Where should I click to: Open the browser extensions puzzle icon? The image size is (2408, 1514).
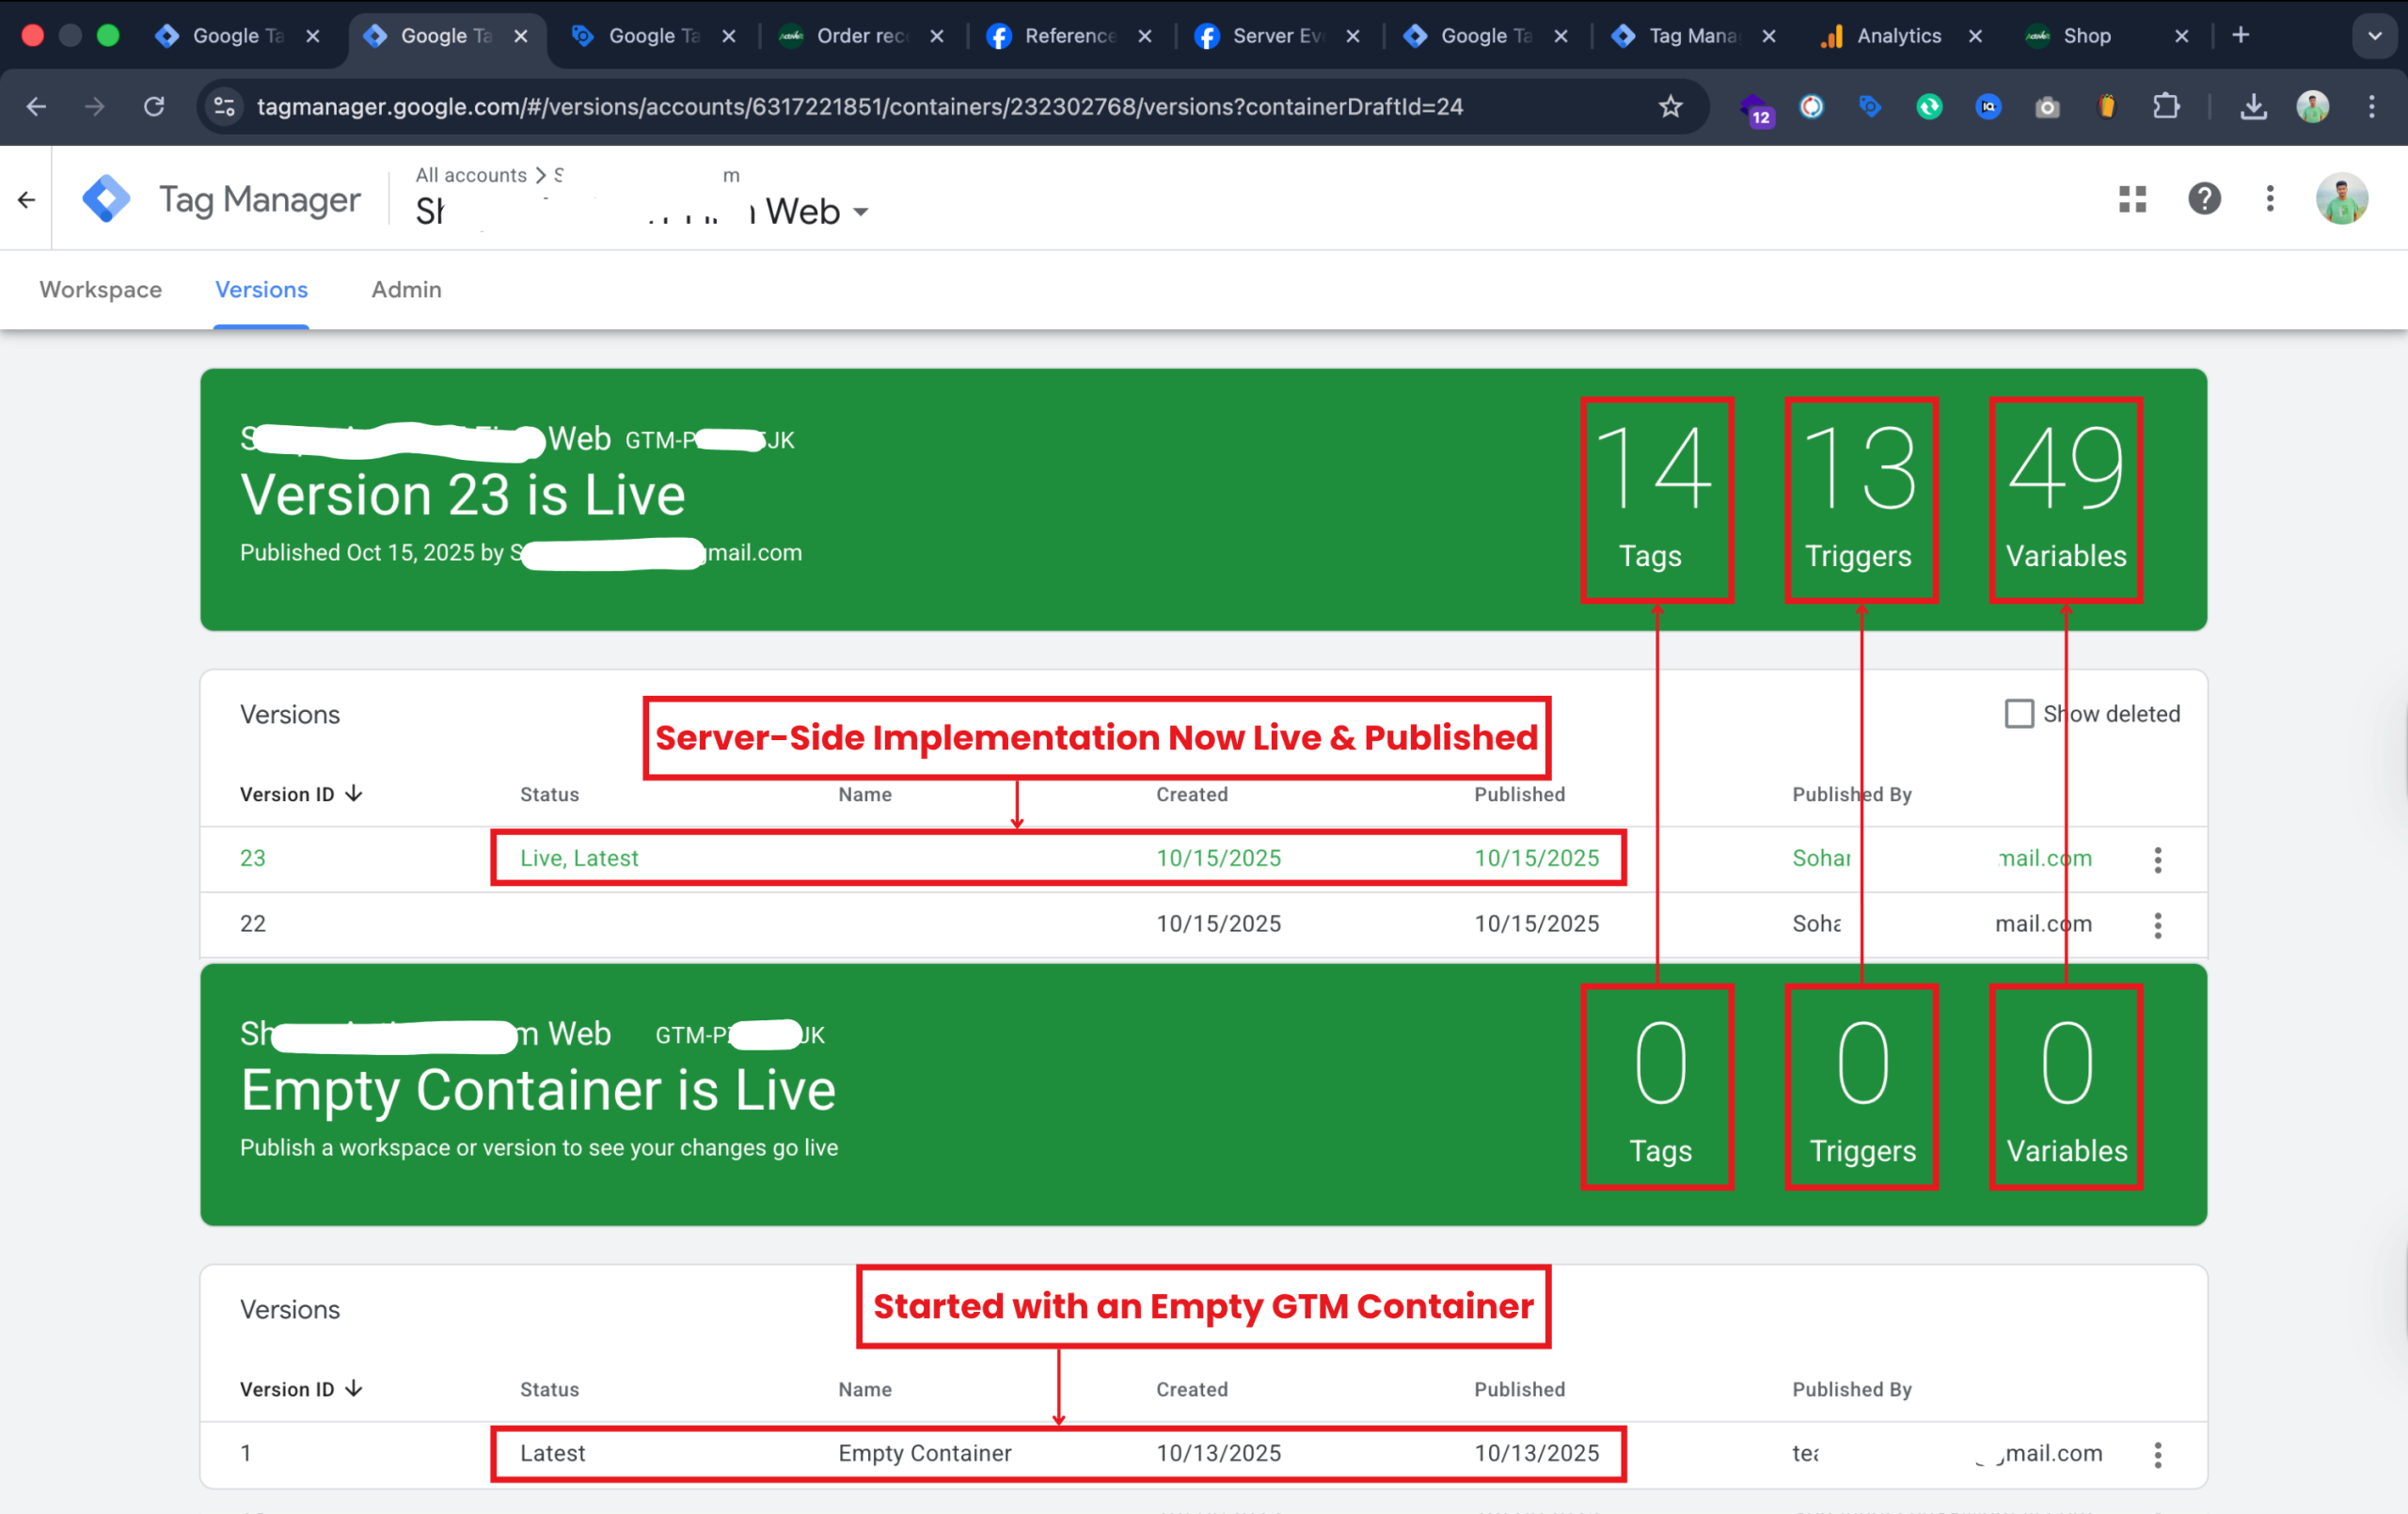[x=2166, y=107]
